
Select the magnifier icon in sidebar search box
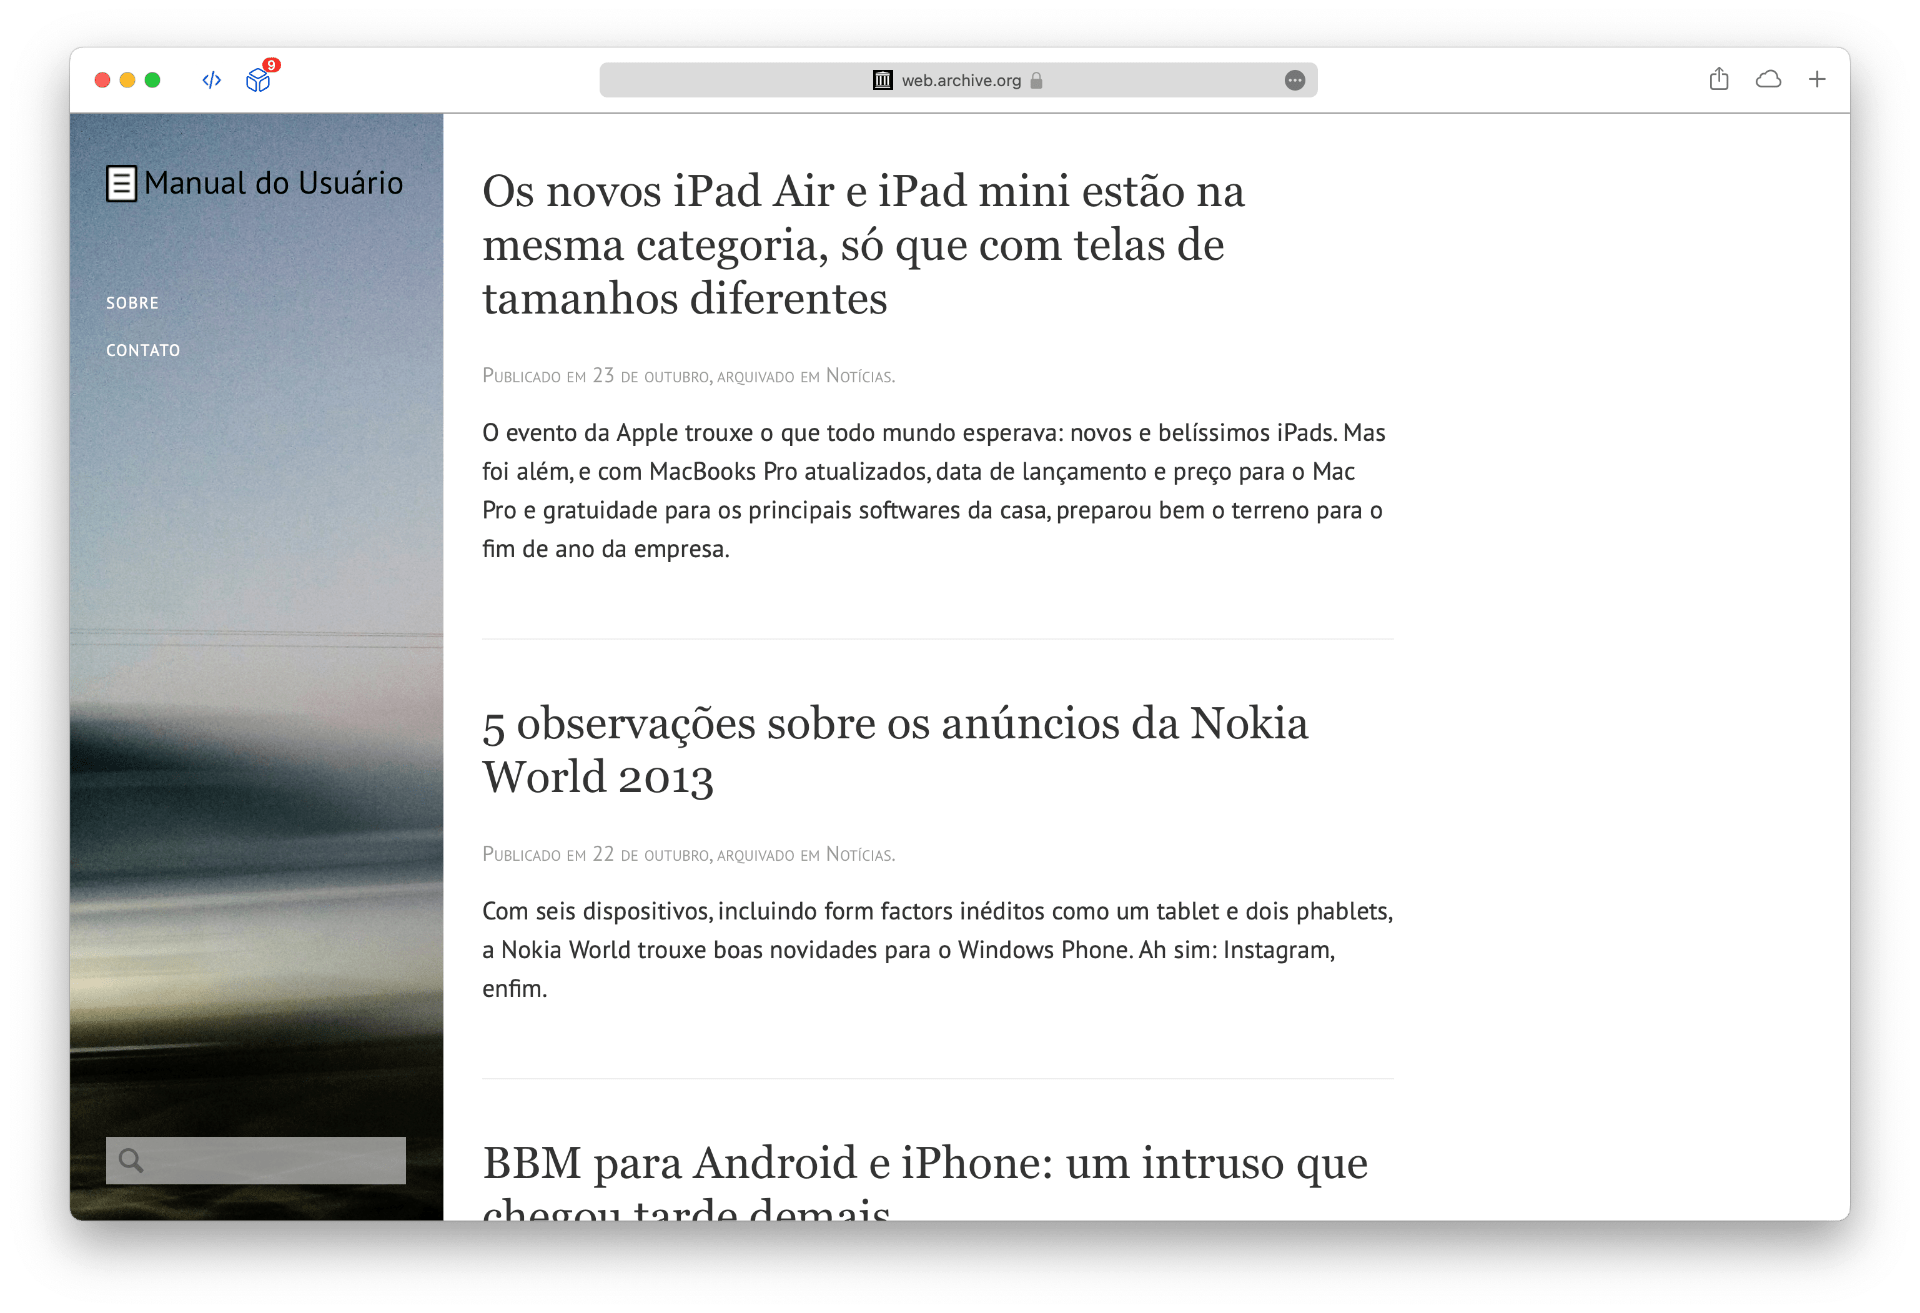click(x=131, y=1160)
